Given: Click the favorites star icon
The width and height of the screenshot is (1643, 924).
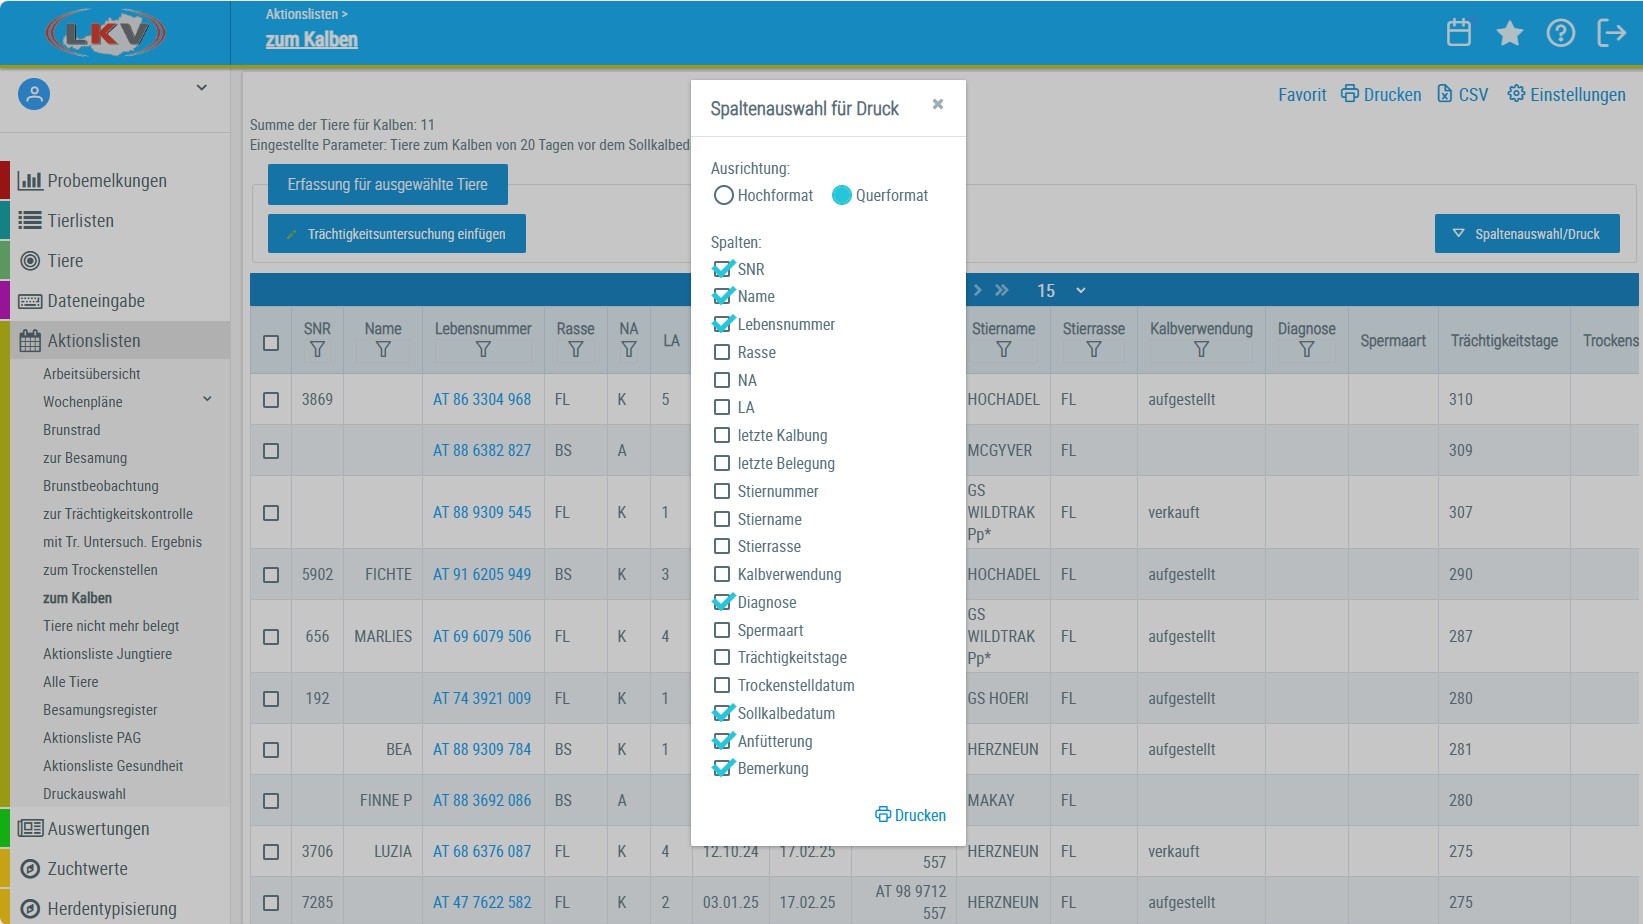Looking at the screenshot, I should pos(1509,33).
